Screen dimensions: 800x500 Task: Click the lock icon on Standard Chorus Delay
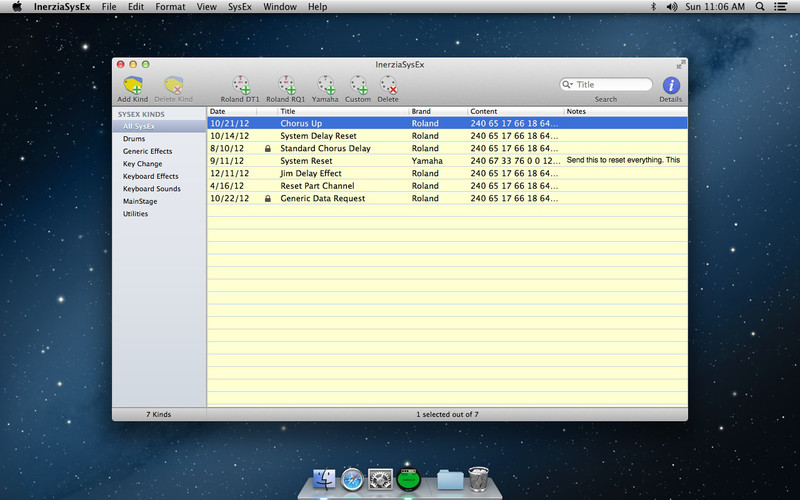[268, 148]
